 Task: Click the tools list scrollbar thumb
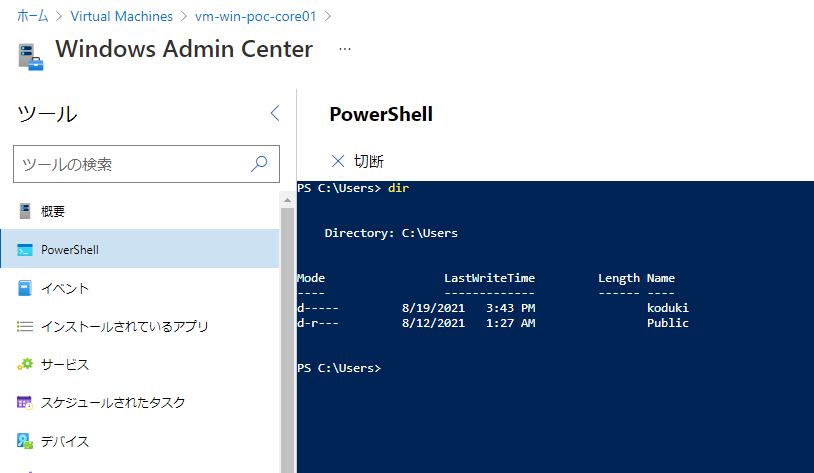click(288, 340)
